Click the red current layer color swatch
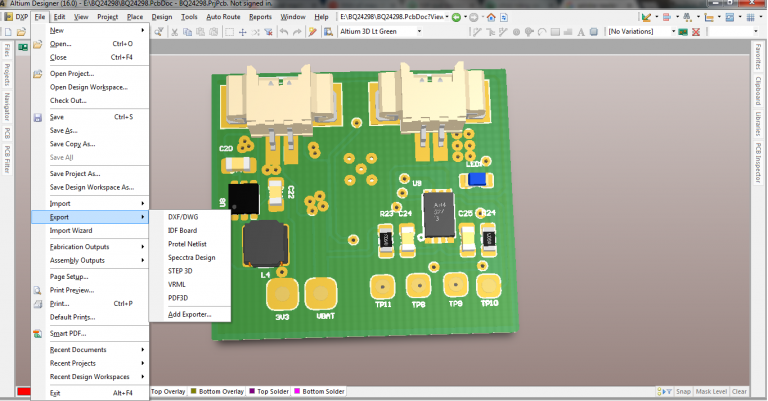The height and width of the screenshot is (401, 768). click(24, 392)
